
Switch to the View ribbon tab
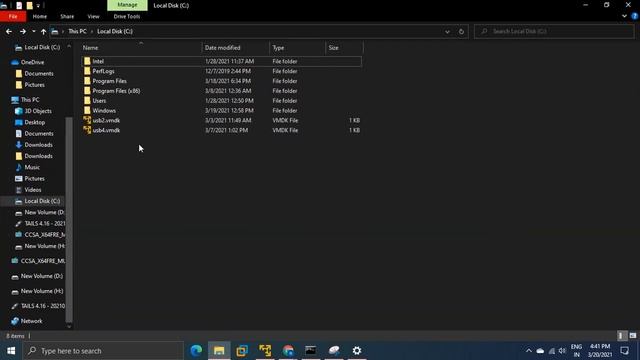coord(93,16)
